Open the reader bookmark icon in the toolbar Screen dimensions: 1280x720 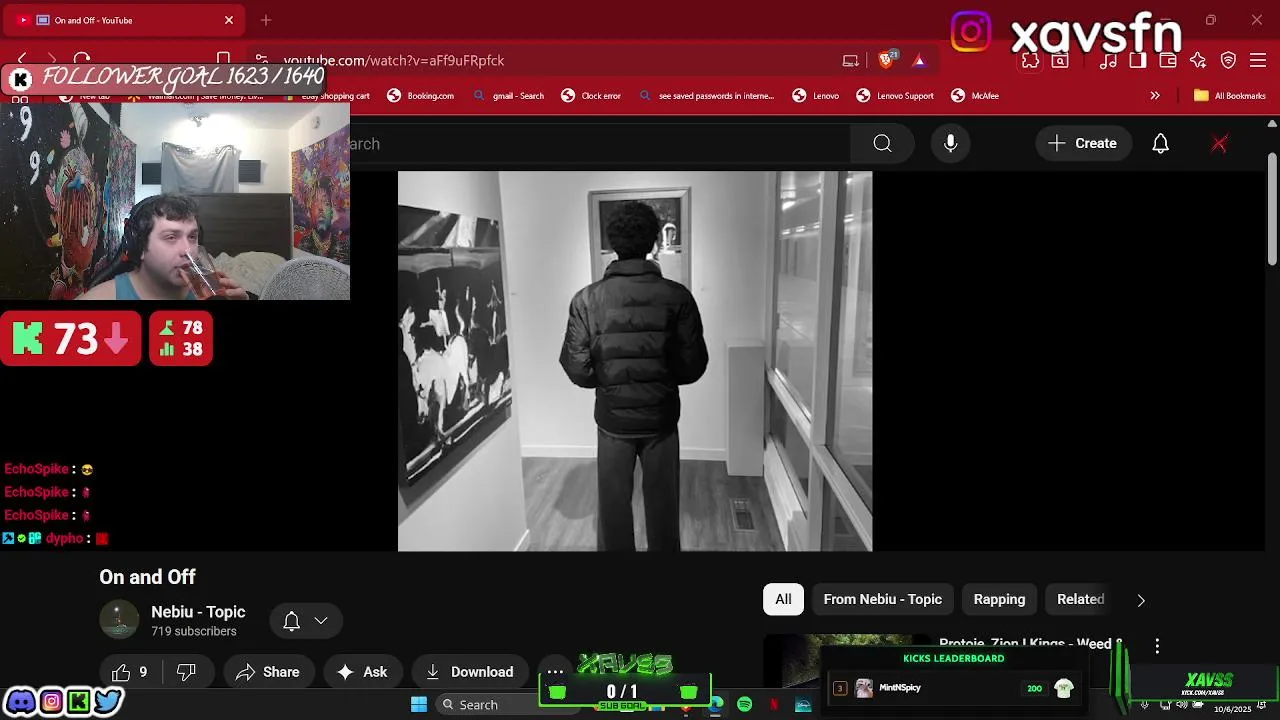point(224,60)
